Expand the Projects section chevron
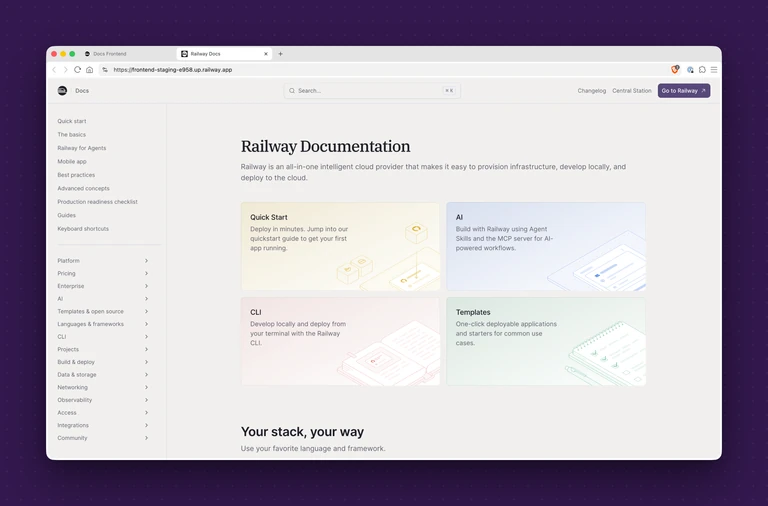The width and height of the screenshot is (768, 506). pos(146,349)
